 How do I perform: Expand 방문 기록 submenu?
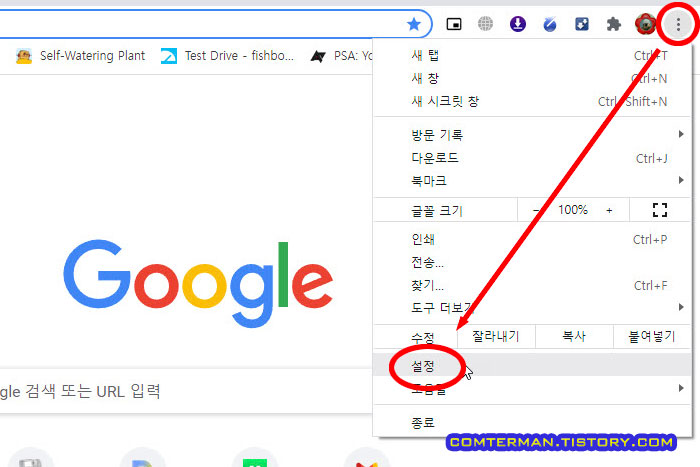coord(532,134)
